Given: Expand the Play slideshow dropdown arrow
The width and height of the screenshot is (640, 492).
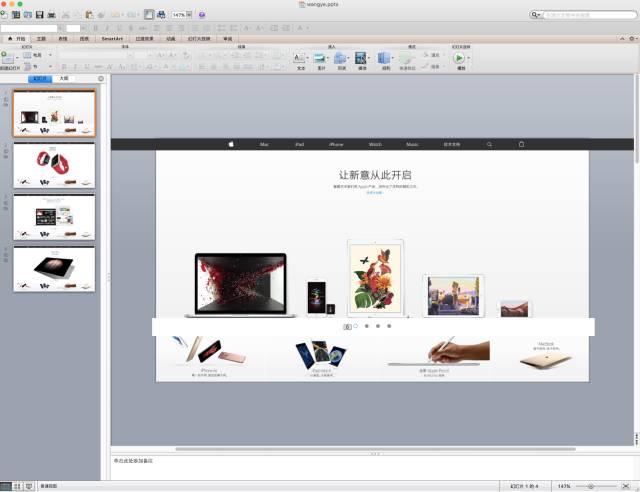Looking at the screenshot, I should click(469, 58).
